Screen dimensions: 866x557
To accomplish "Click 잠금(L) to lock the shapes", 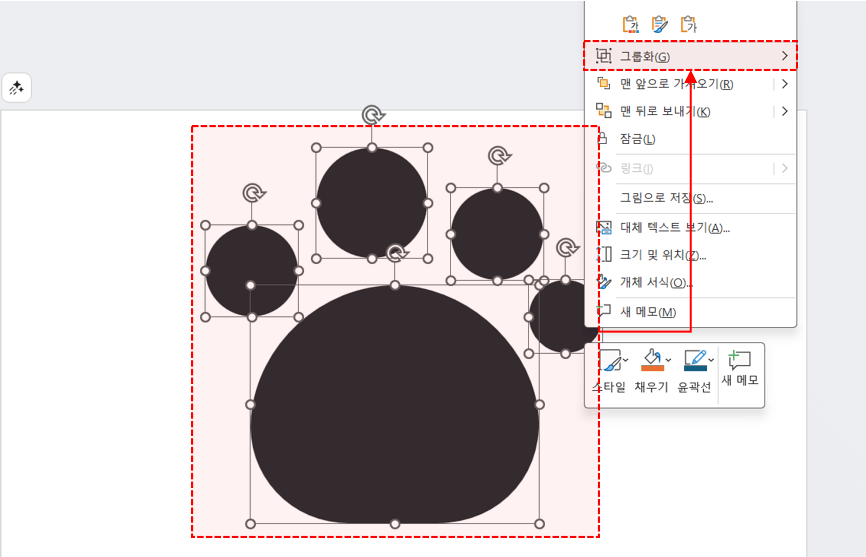I will pyautogui.click(x=637, y=139).
